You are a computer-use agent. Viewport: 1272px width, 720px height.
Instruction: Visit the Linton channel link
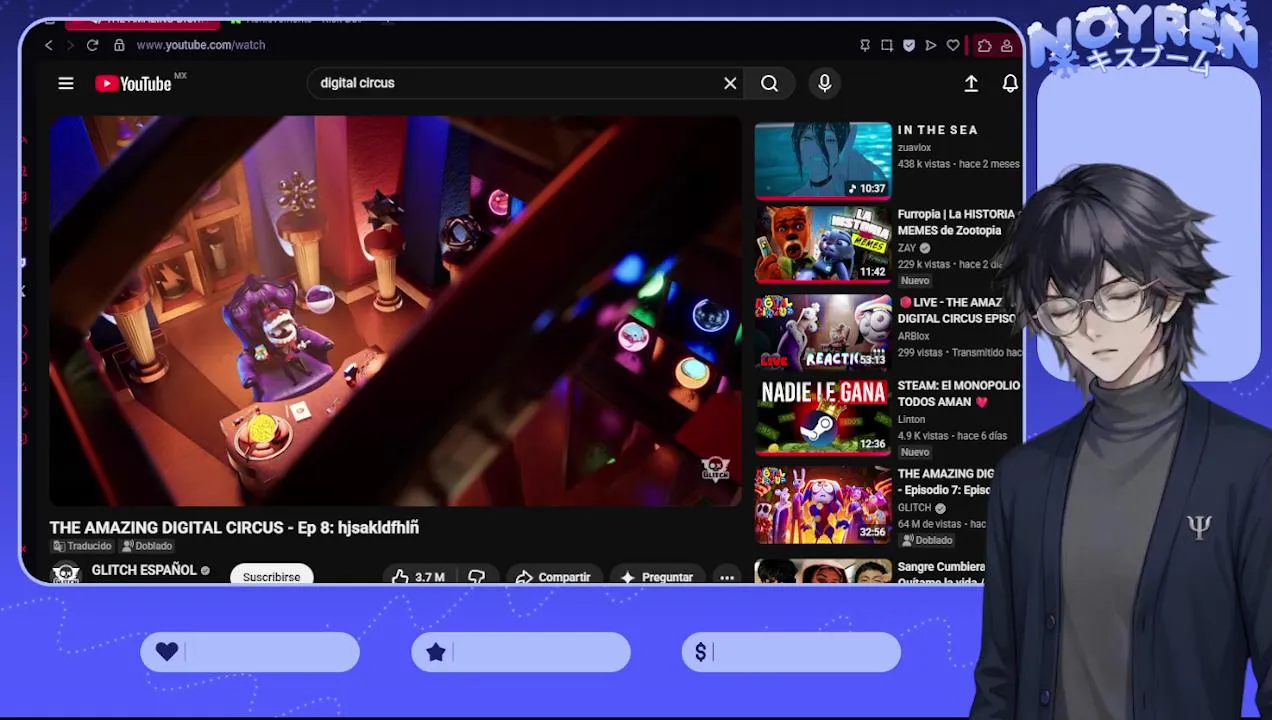coord(912,419)
